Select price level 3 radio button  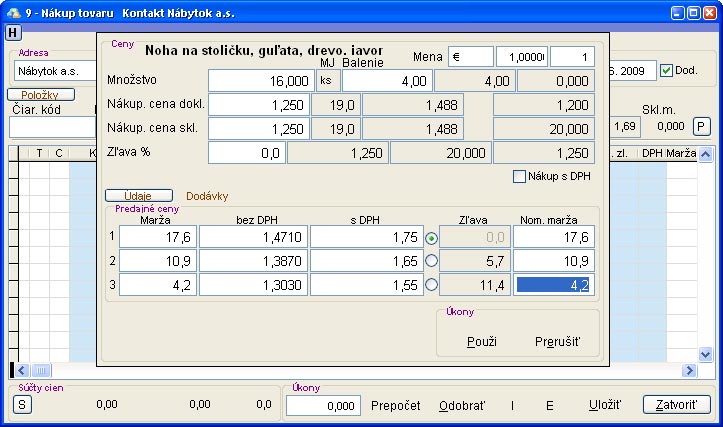pyautogui.click(x=432, y=285)
